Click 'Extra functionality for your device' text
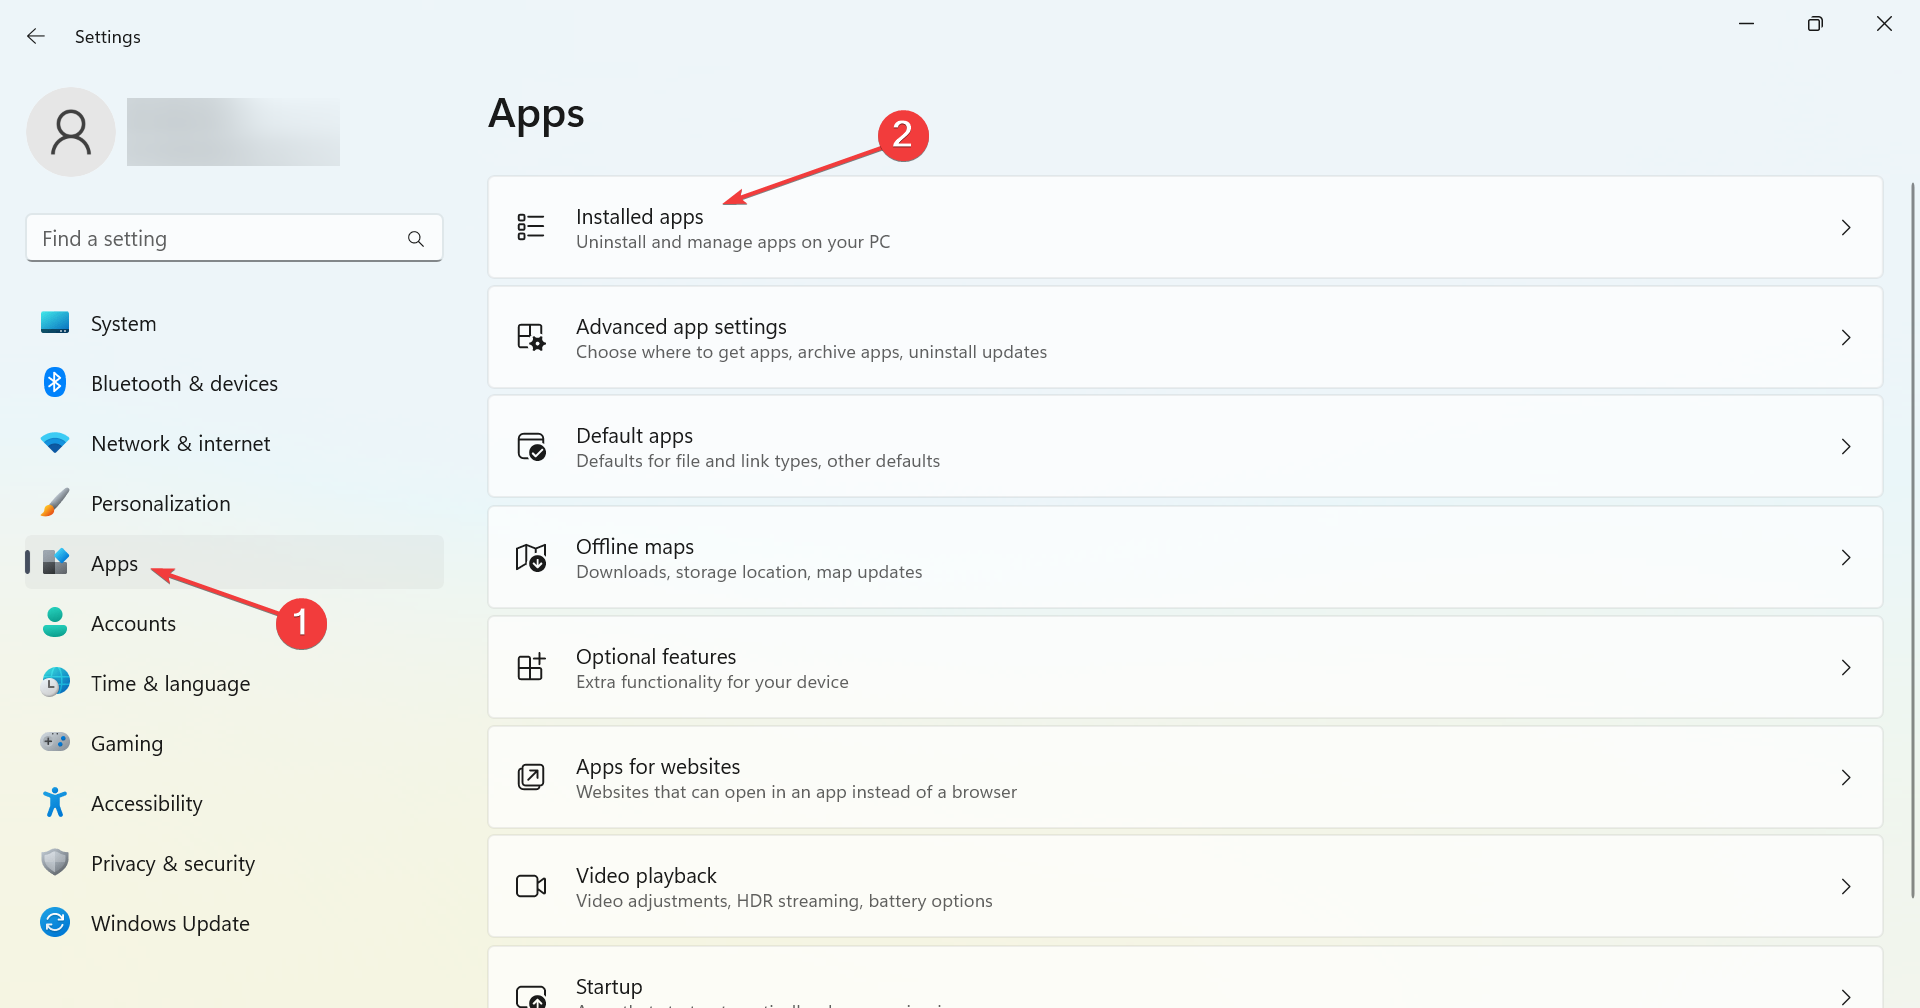This screenshot has height=1008, width=1920. 712,682
